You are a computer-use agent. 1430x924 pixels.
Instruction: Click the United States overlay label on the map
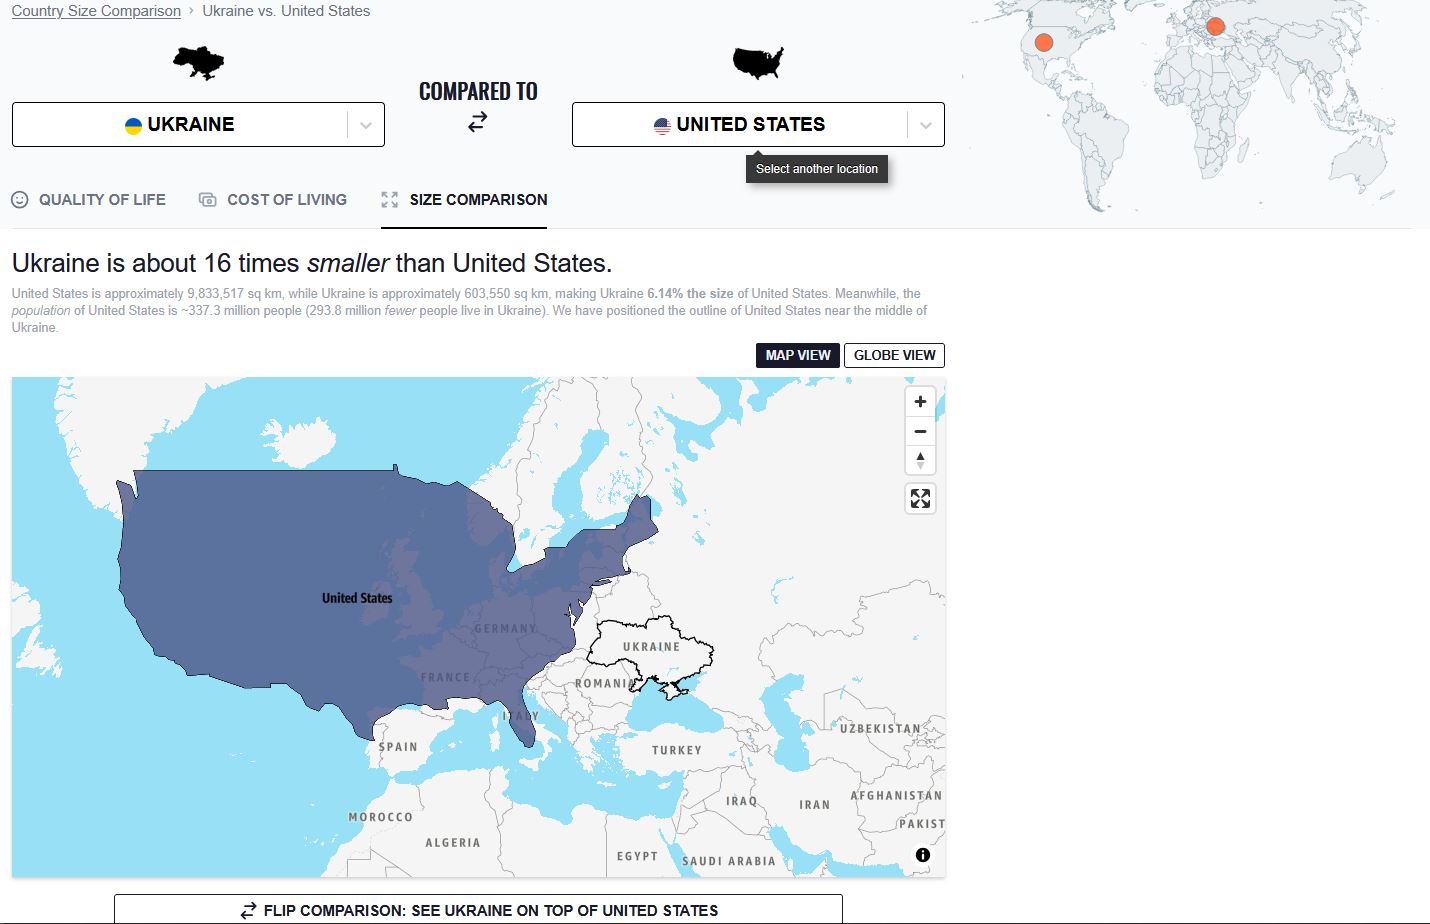[x=357, y=598]
